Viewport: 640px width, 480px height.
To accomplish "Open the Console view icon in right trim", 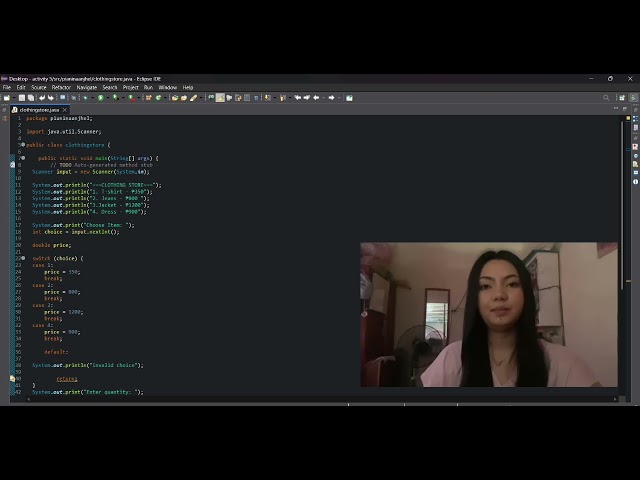I will point(636,173).
